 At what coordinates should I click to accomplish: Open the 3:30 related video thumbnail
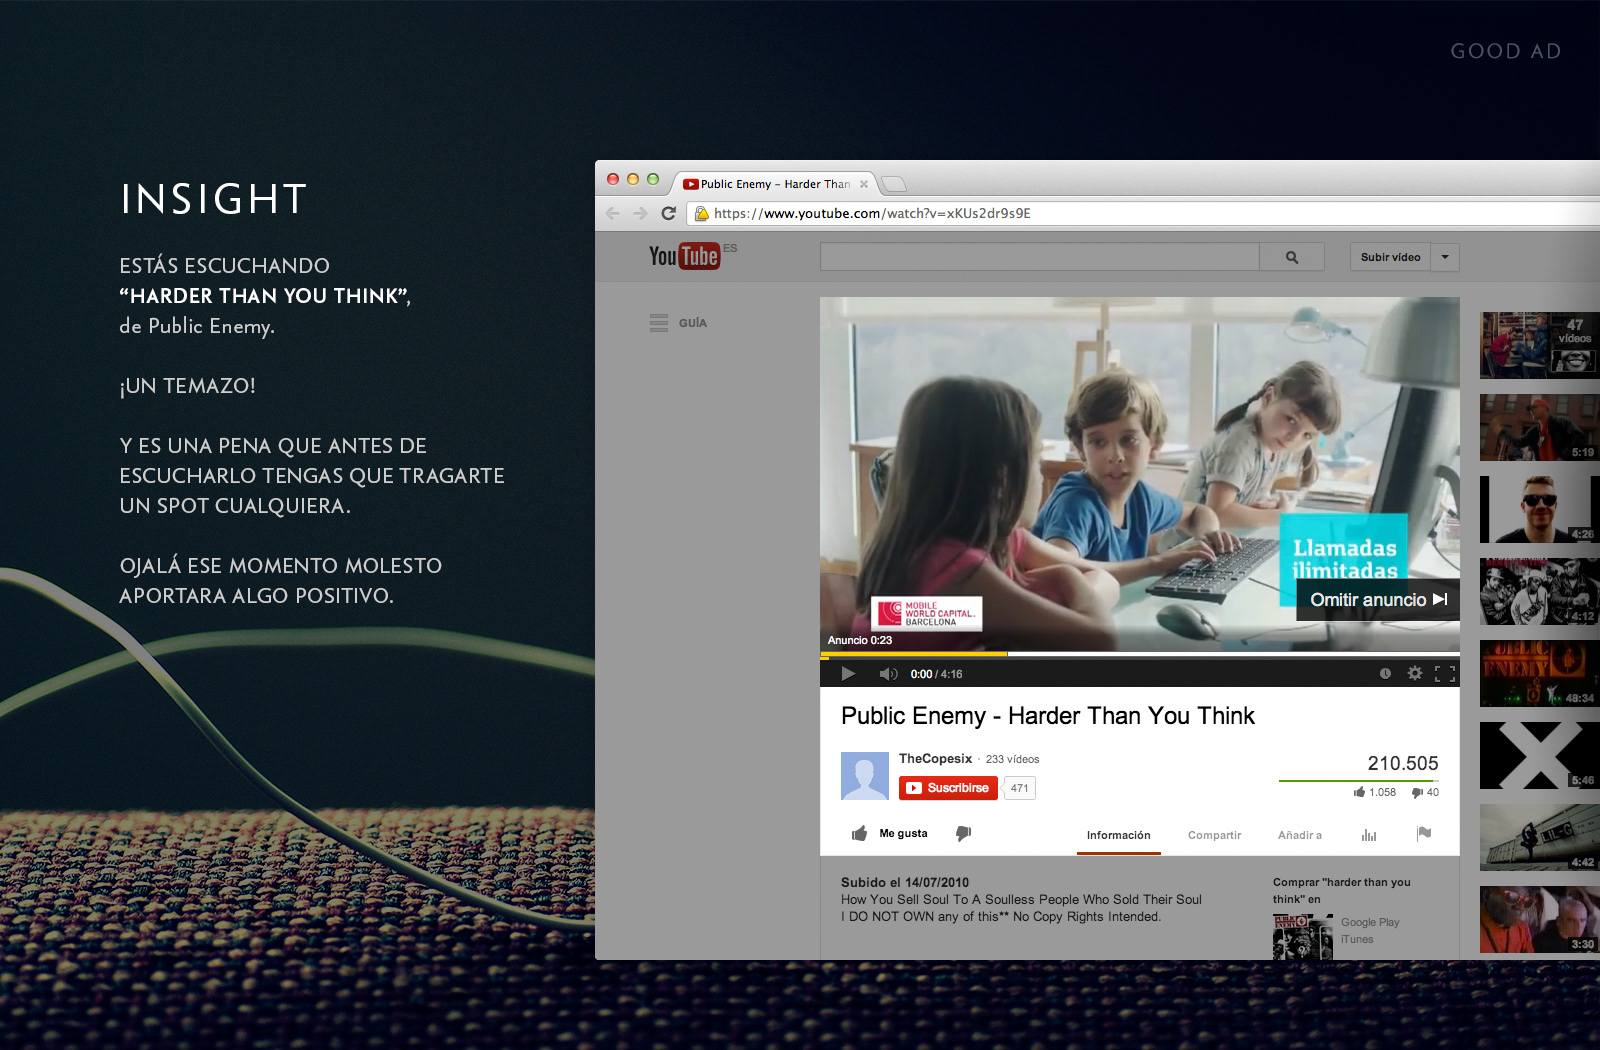click(x=1539, y=919)
